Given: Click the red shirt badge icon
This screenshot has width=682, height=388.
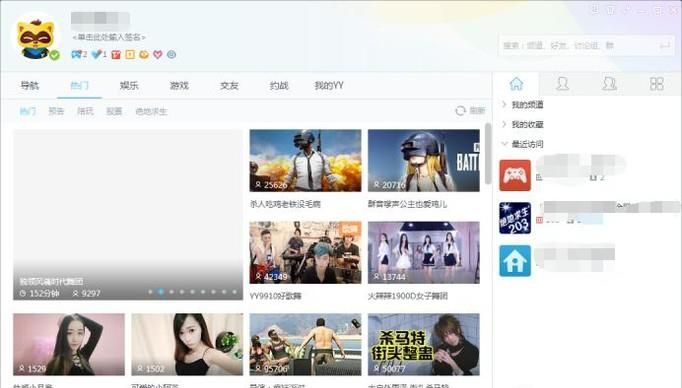Looking at the screenshot, I should click(x=116, y=54).
